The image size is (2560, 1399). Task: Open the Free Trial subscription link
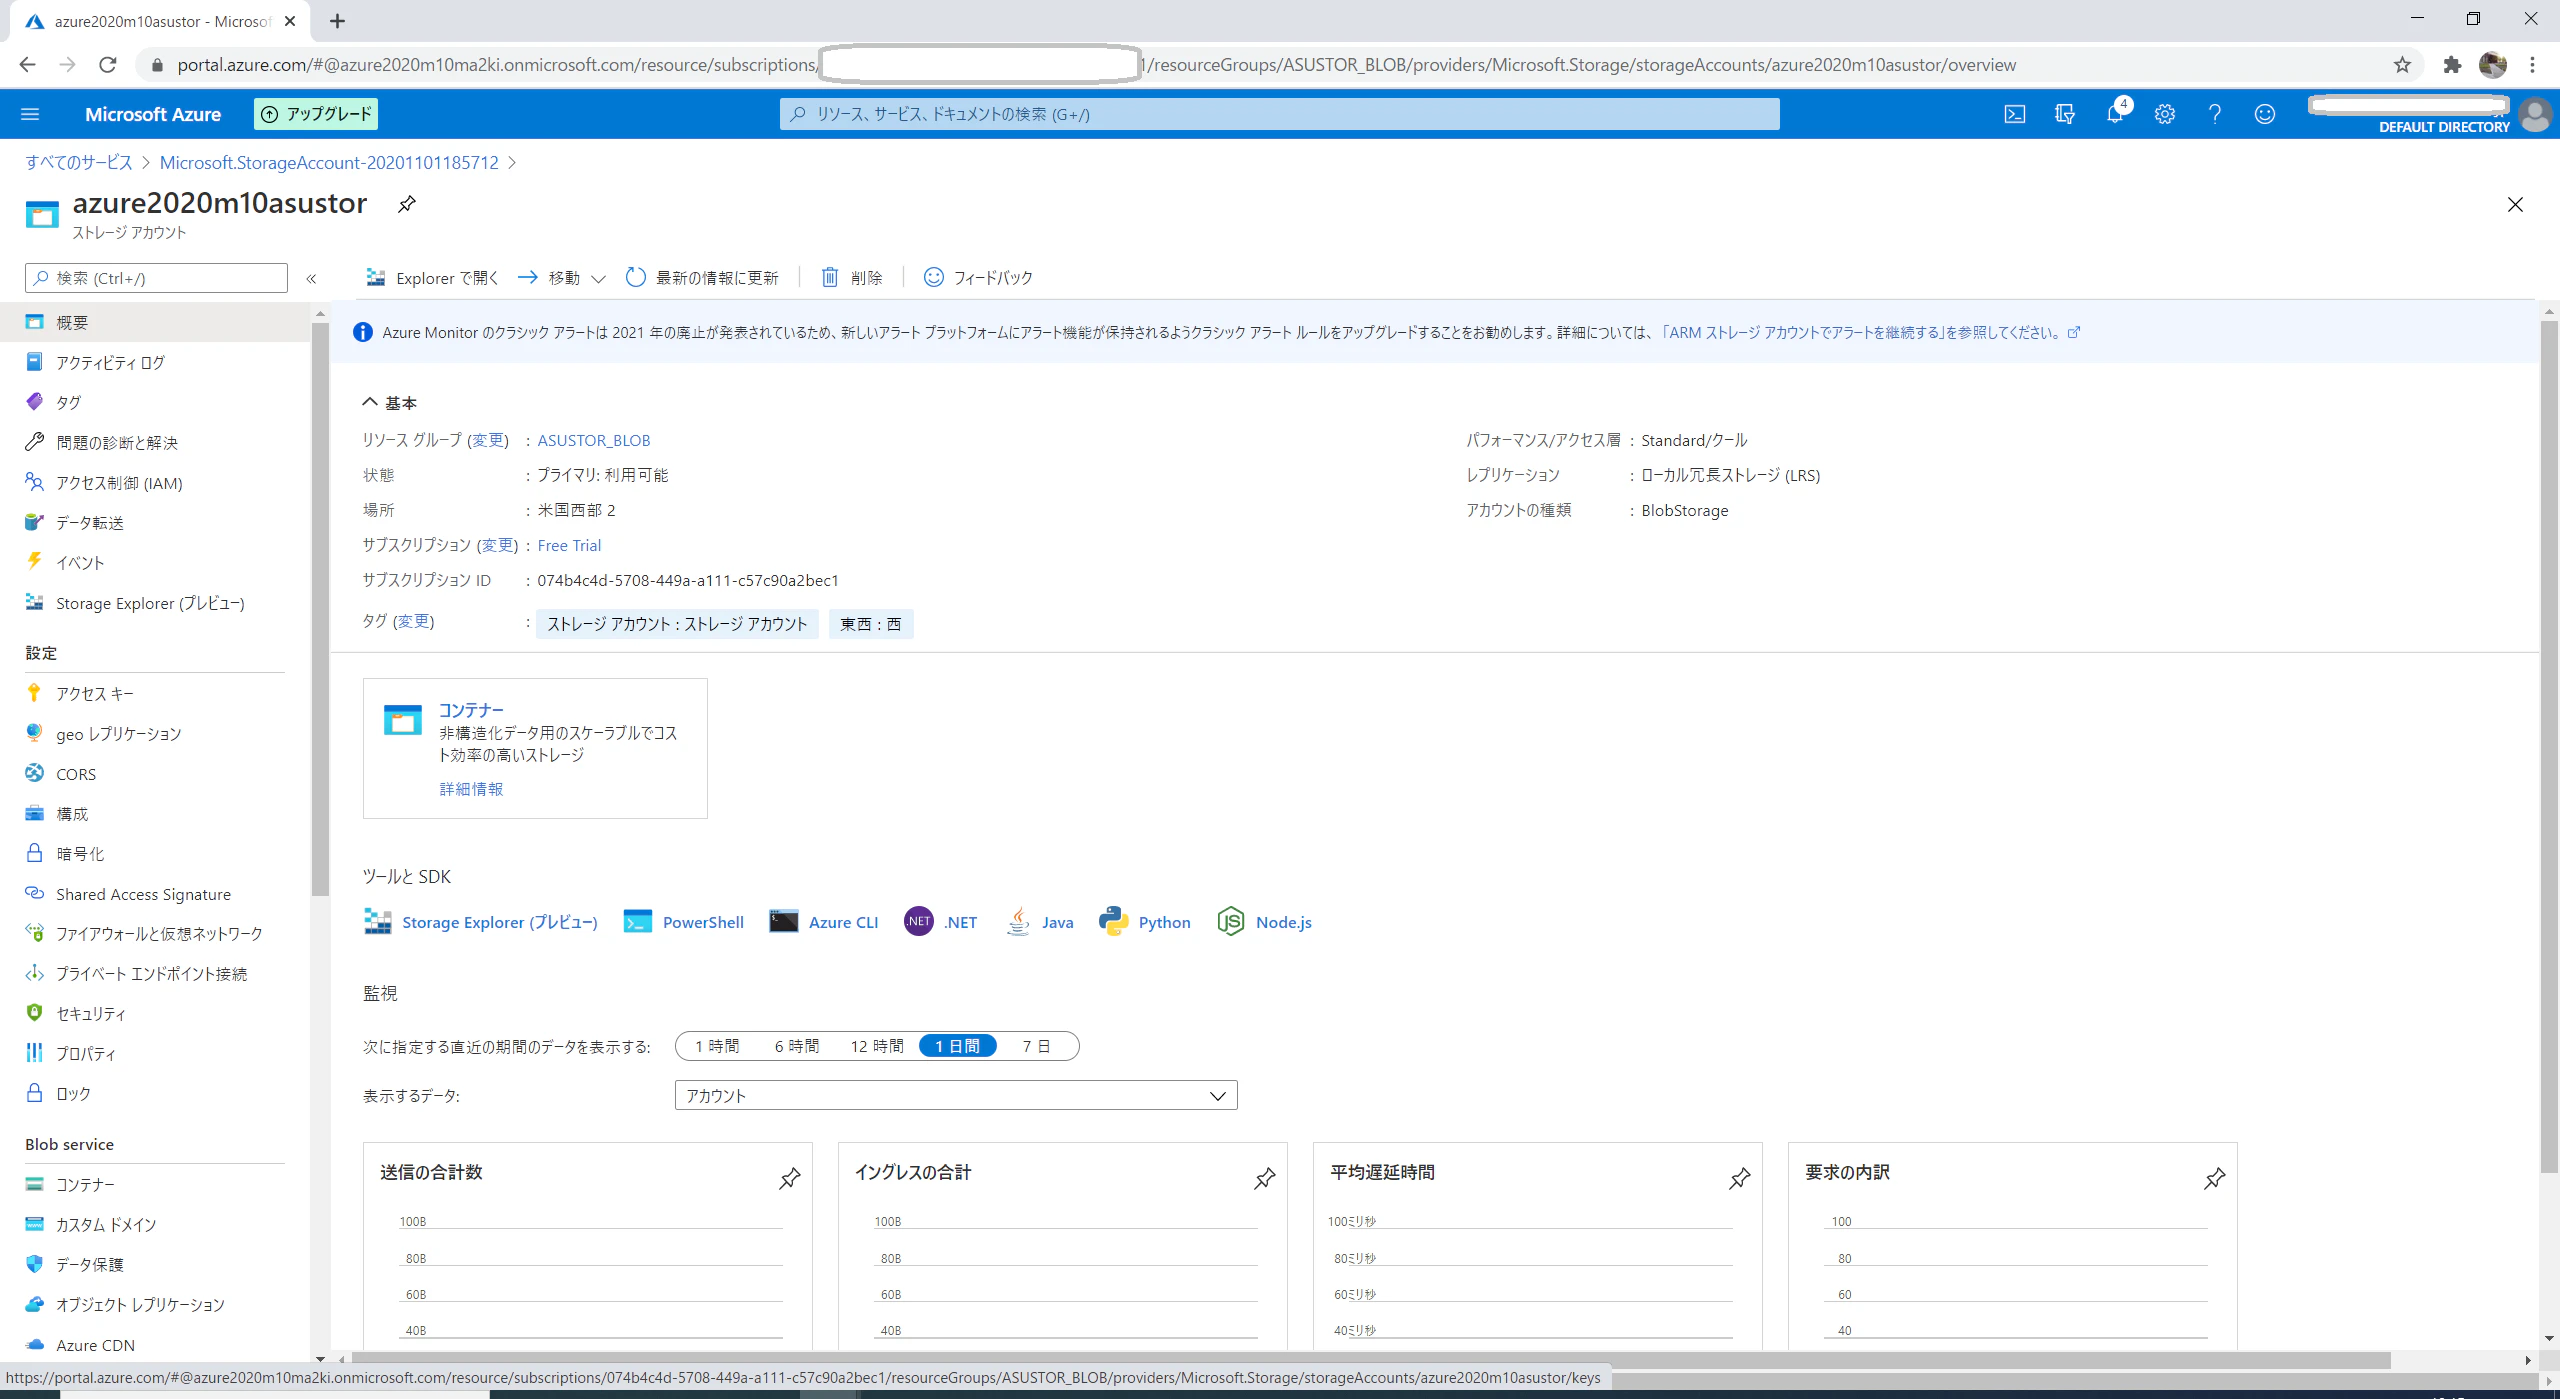[x=569, y=545]
